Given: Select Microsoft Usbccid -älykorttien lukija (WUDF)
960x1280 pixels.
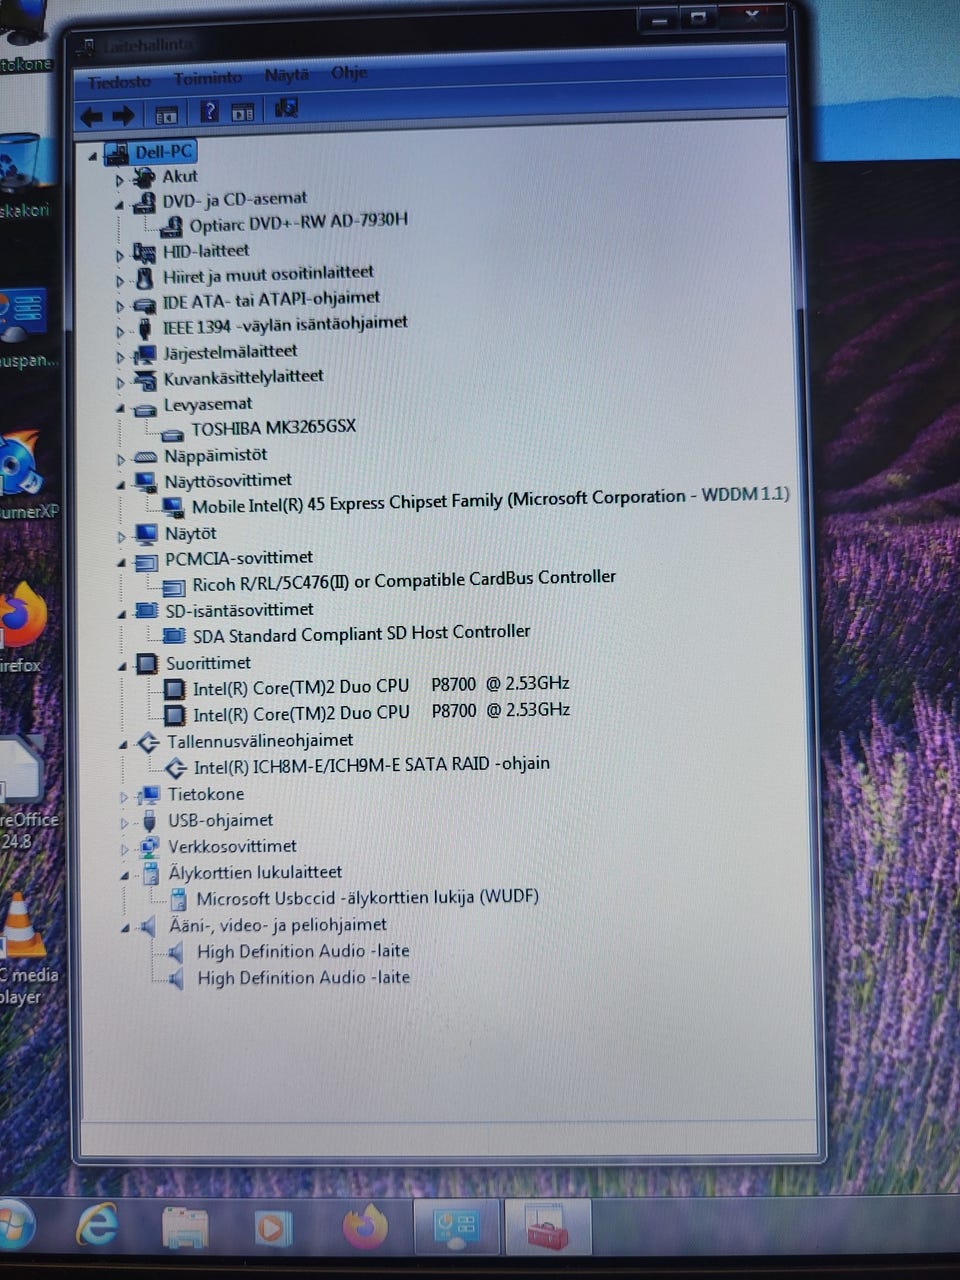Looking at the screenshot, I should pyautogui.click(x=367, y=898).
